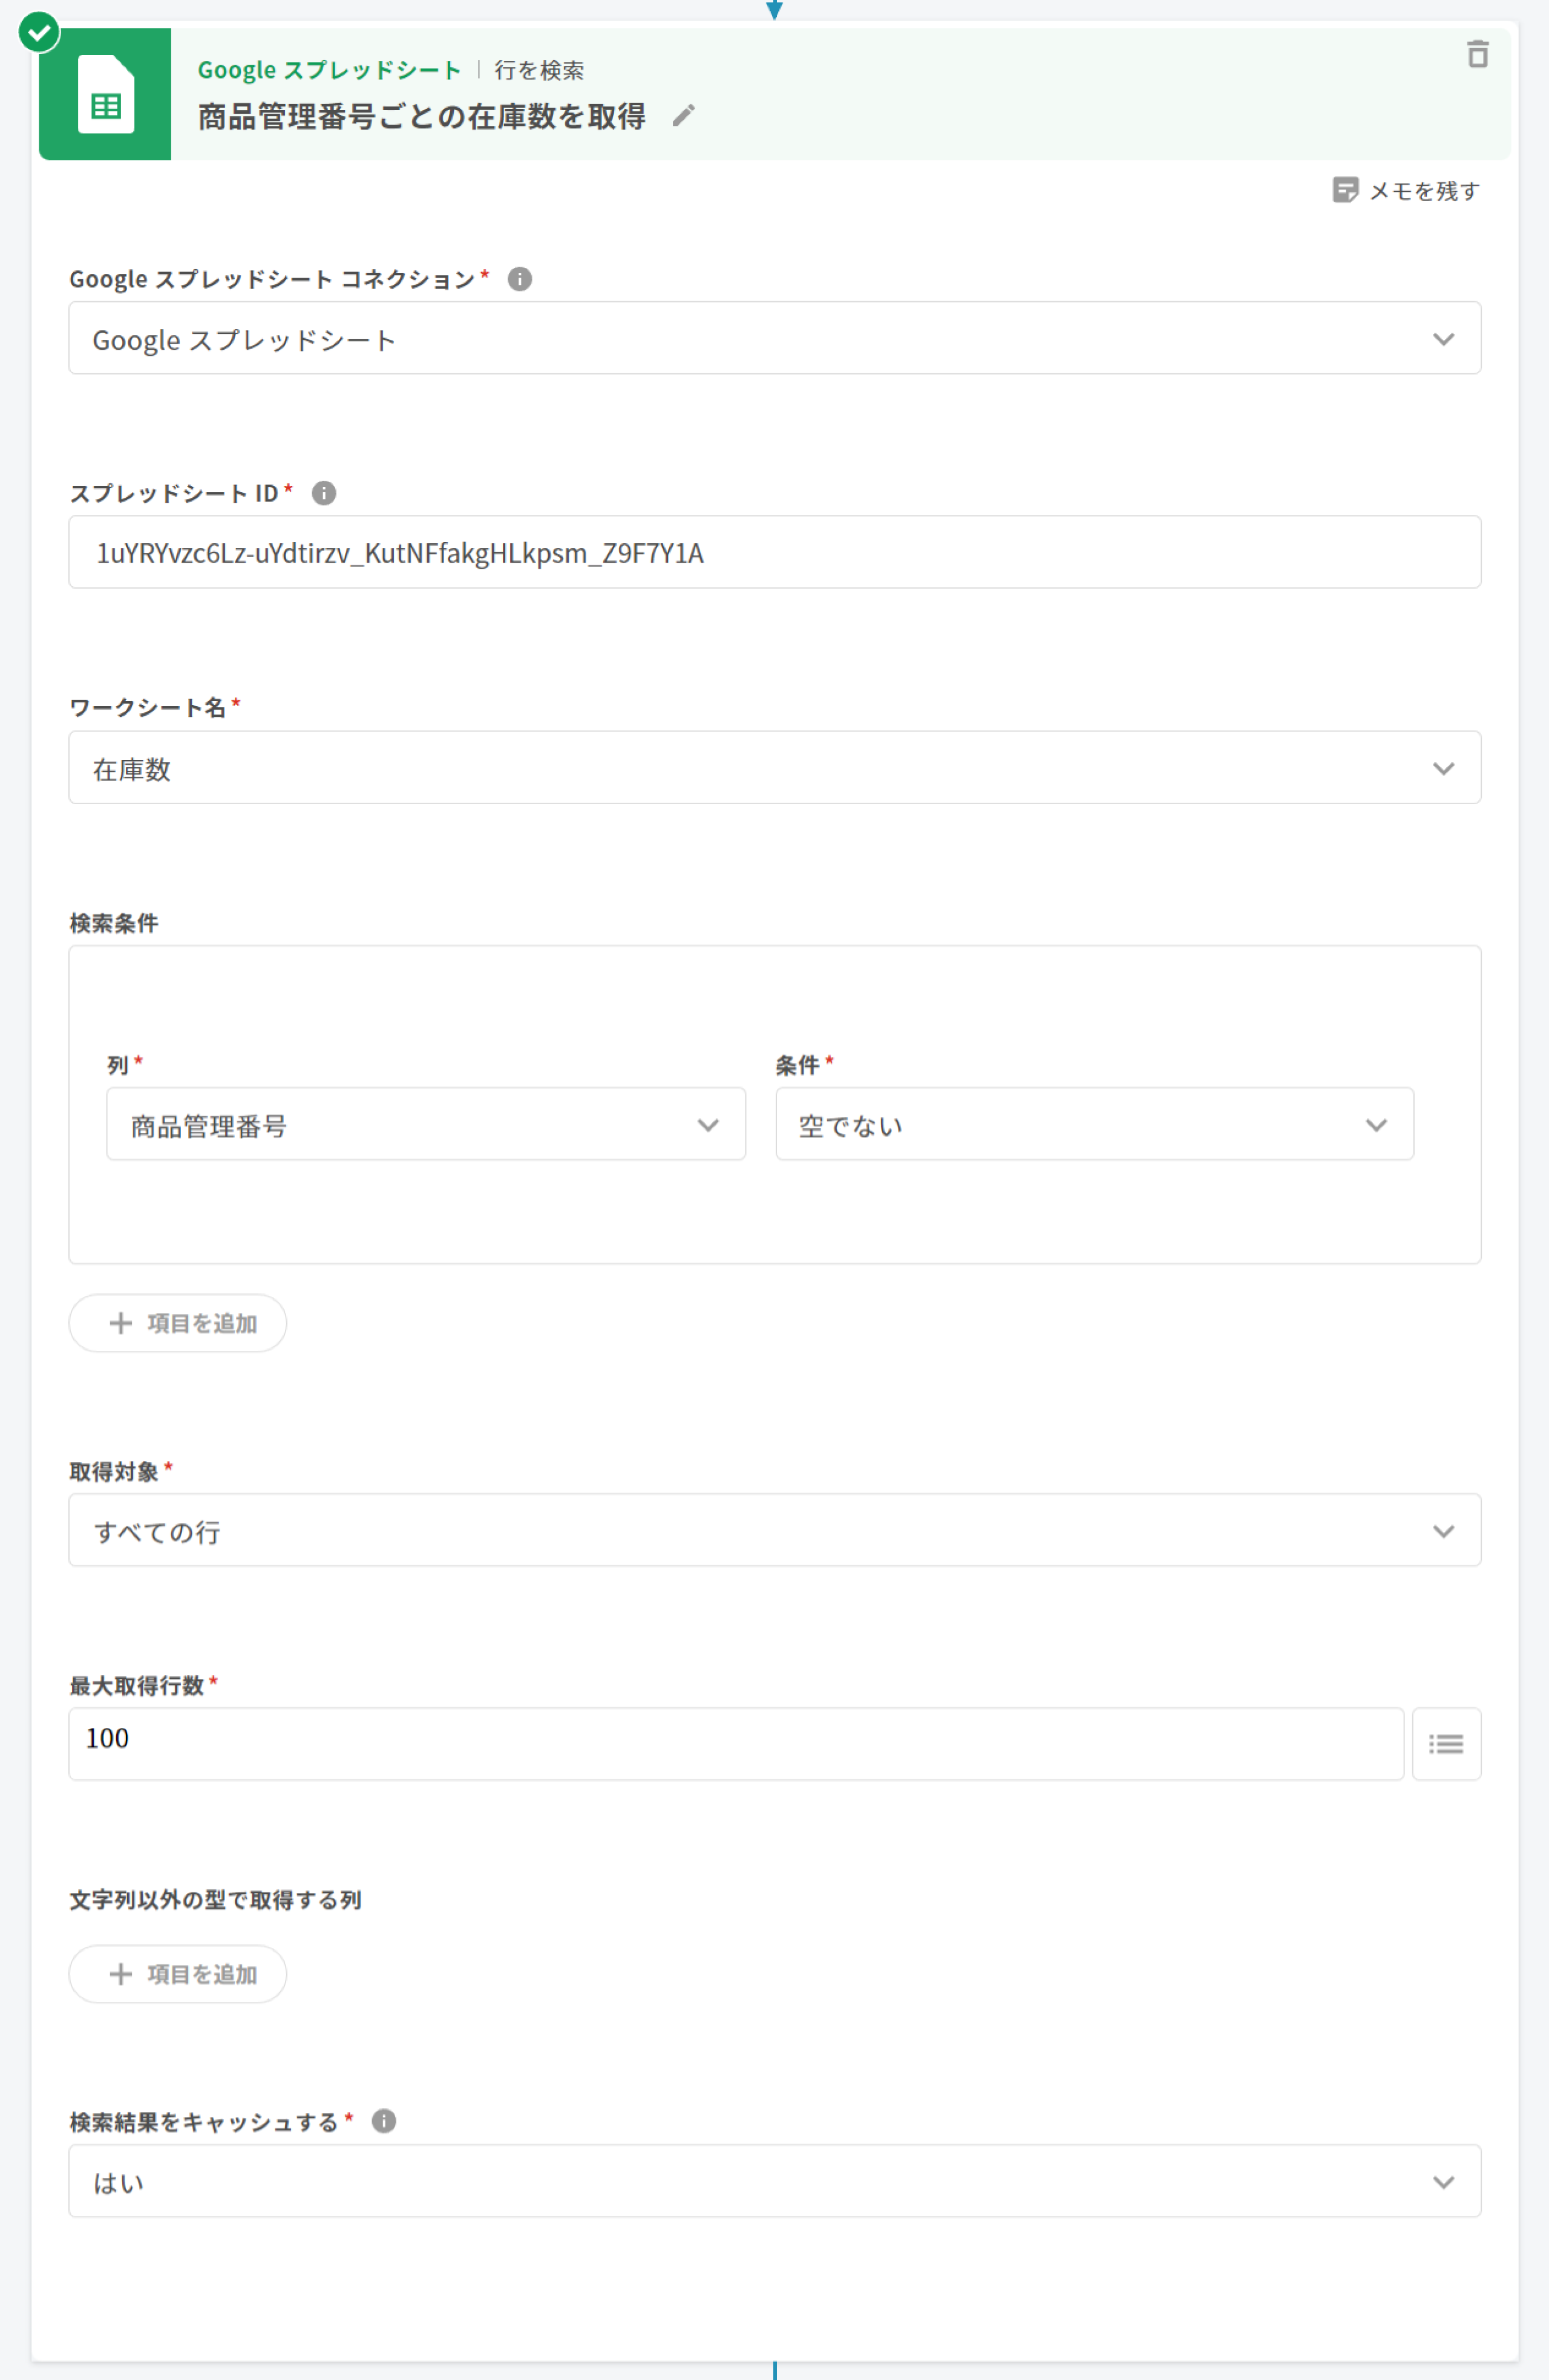Open the Google スプレッドシート connection dropdown
1549x2380 pixels.
tap(774, 339)
